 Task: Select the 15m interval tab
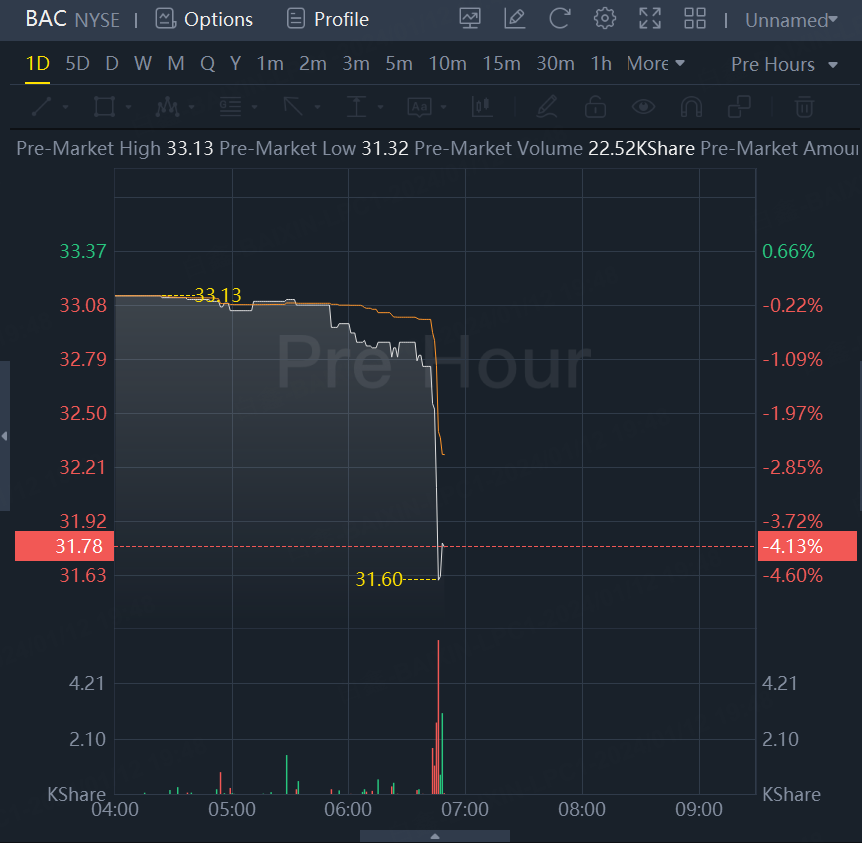coord(501,63)
